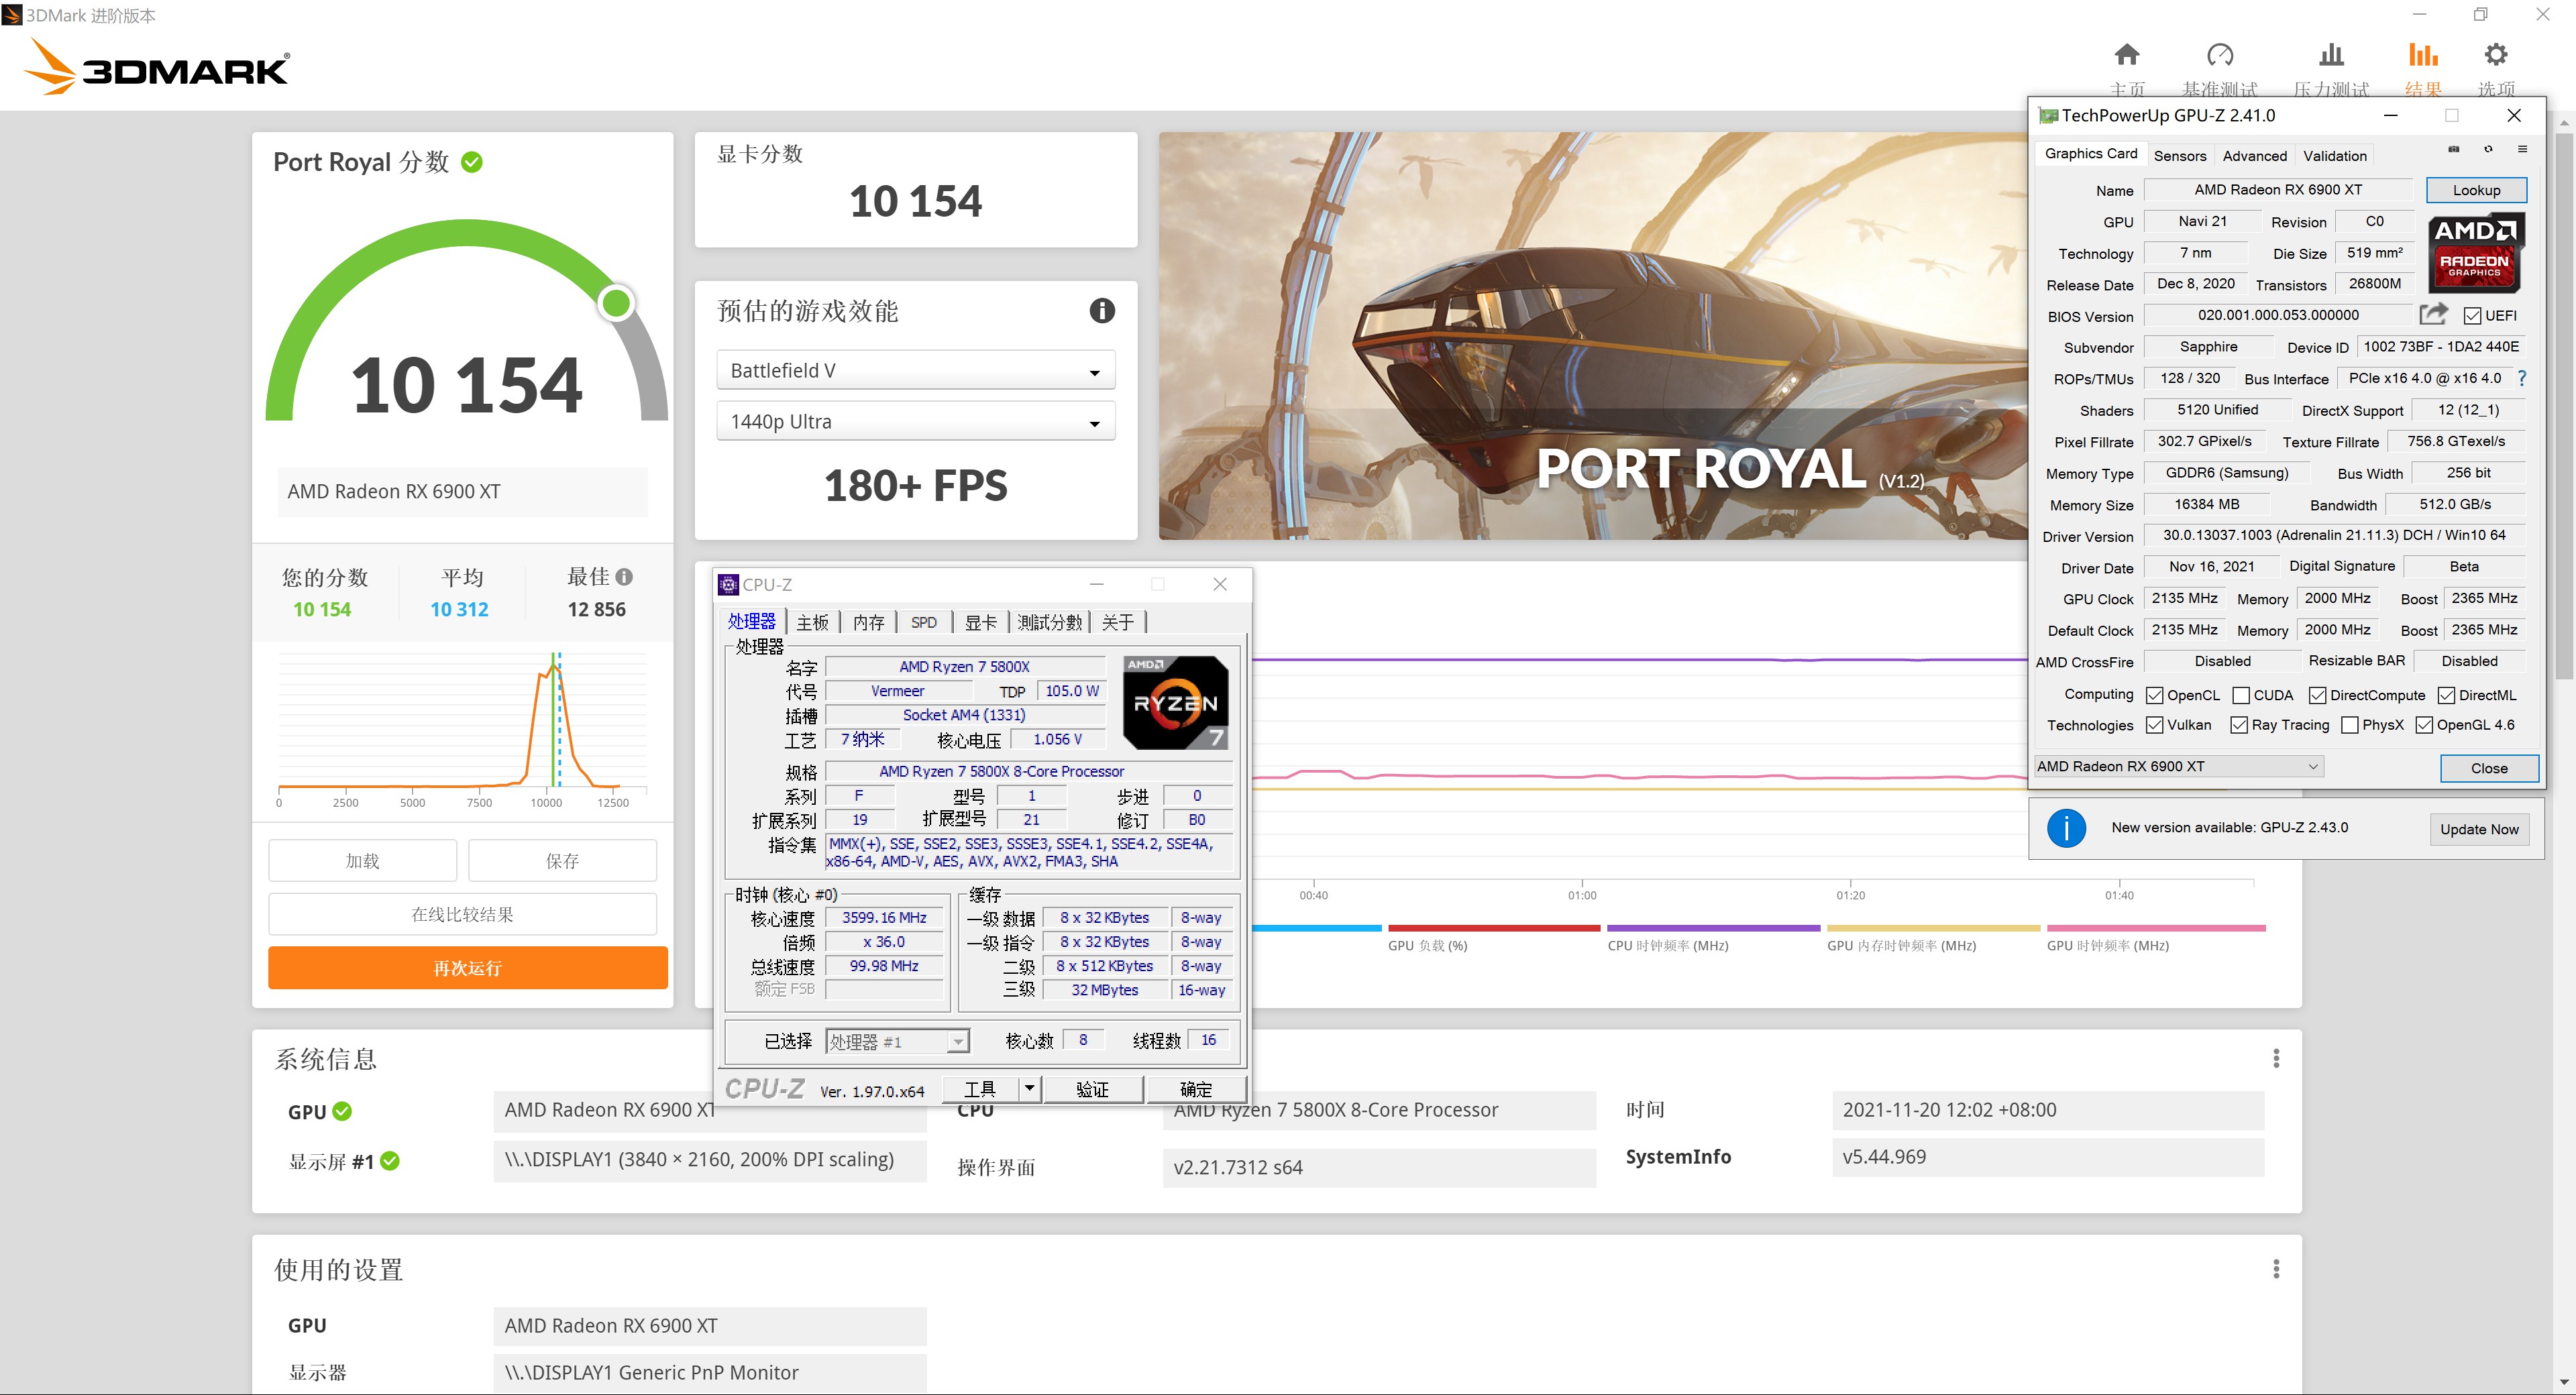Open the GPU selector dropdown in GPU-Z
Screen dimensions: 2576x1395
(2313, 766)
